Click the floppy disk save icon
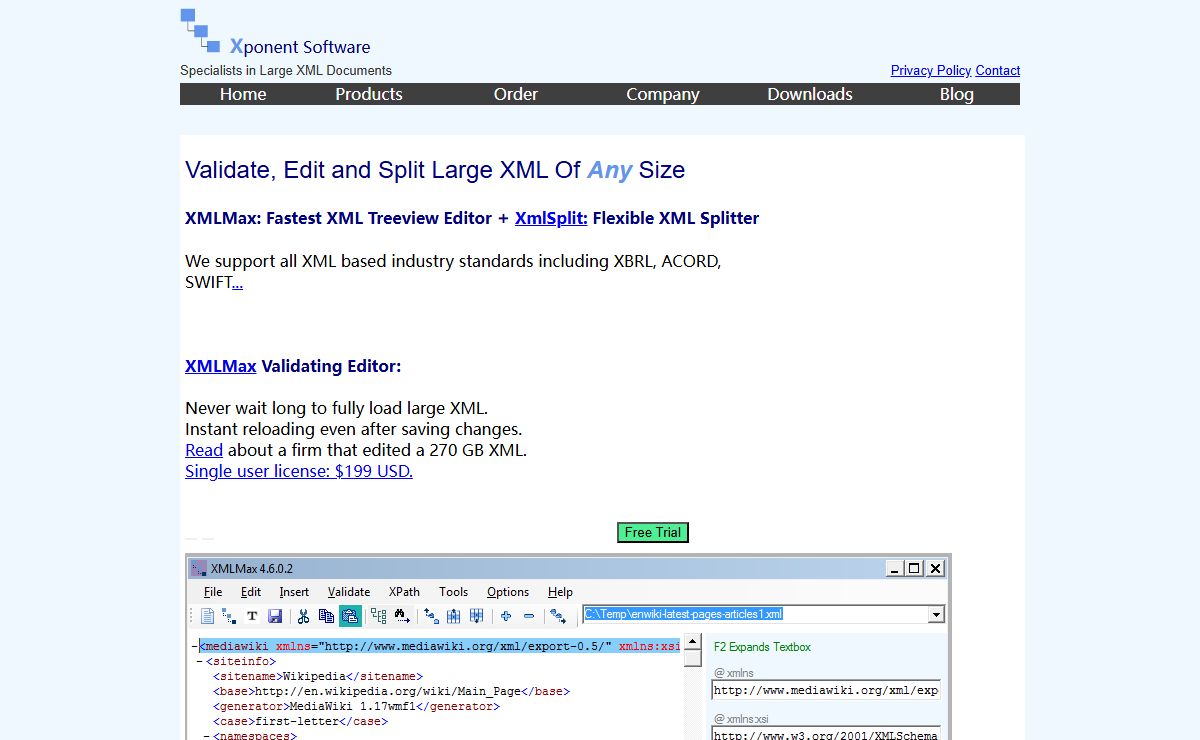 275,616
